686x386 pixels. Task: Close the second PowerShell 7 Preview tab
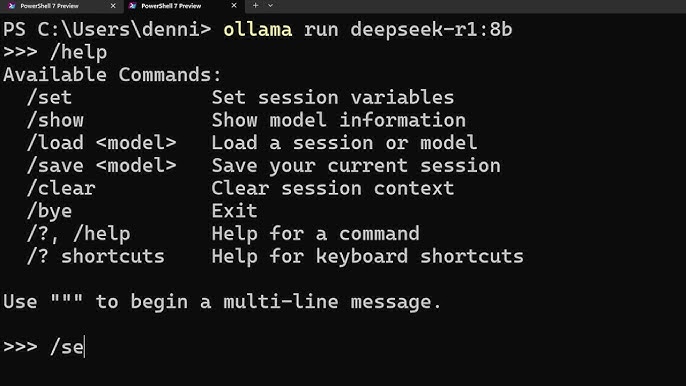click(x=234, y=6)
